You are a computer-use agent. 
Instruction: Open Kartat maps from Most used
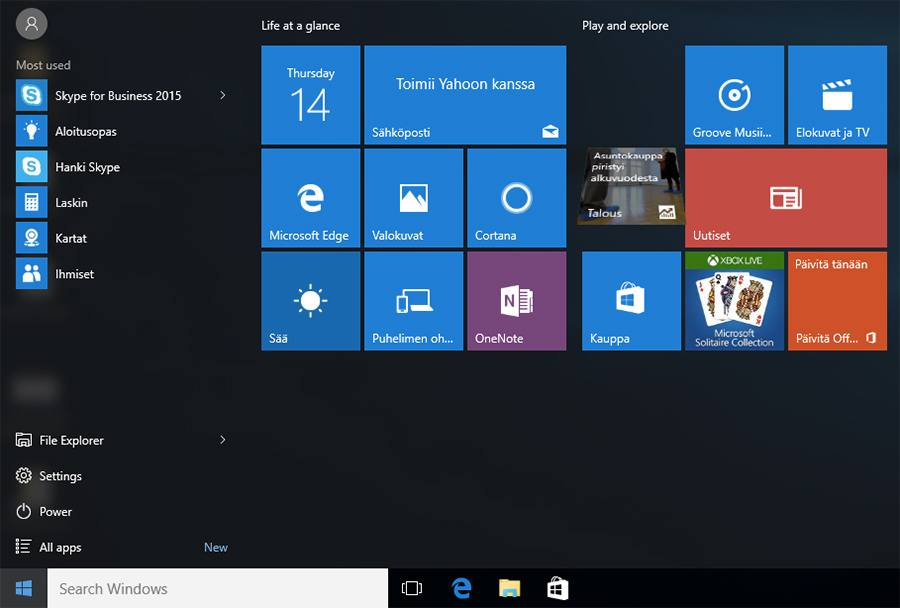tap(70, 239)
